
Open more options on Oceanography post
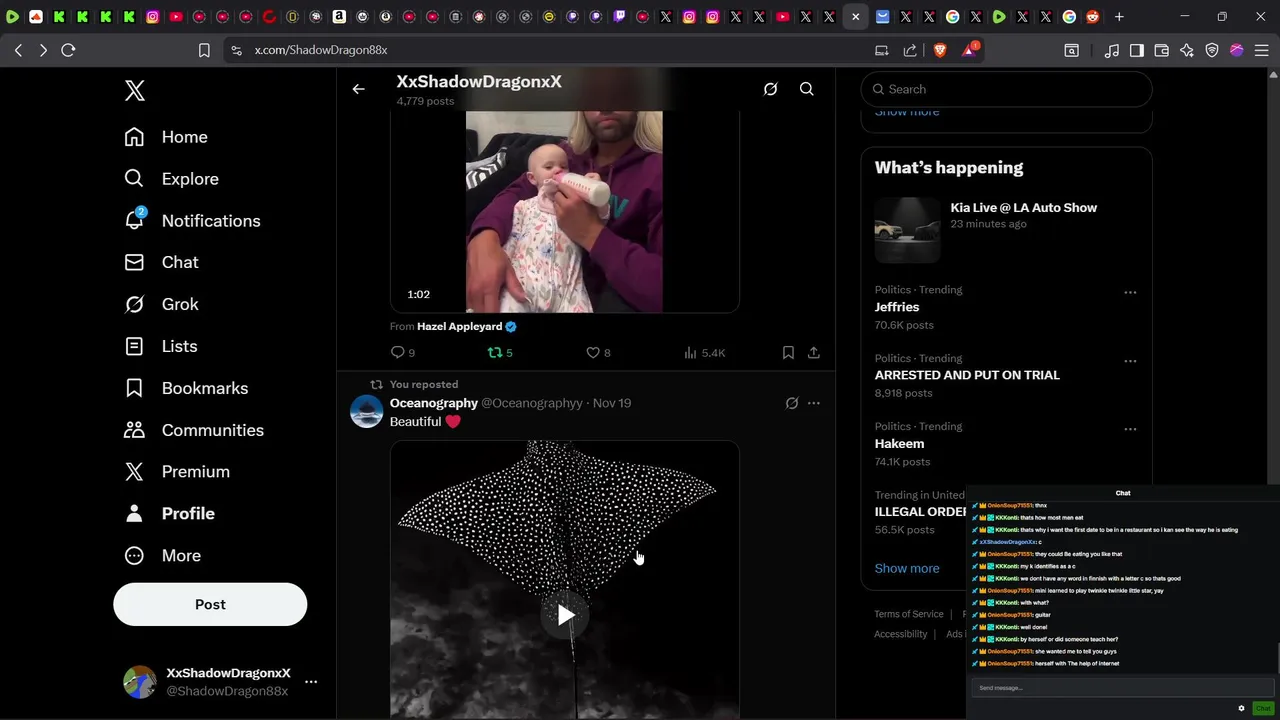click(x=814, y=403)
